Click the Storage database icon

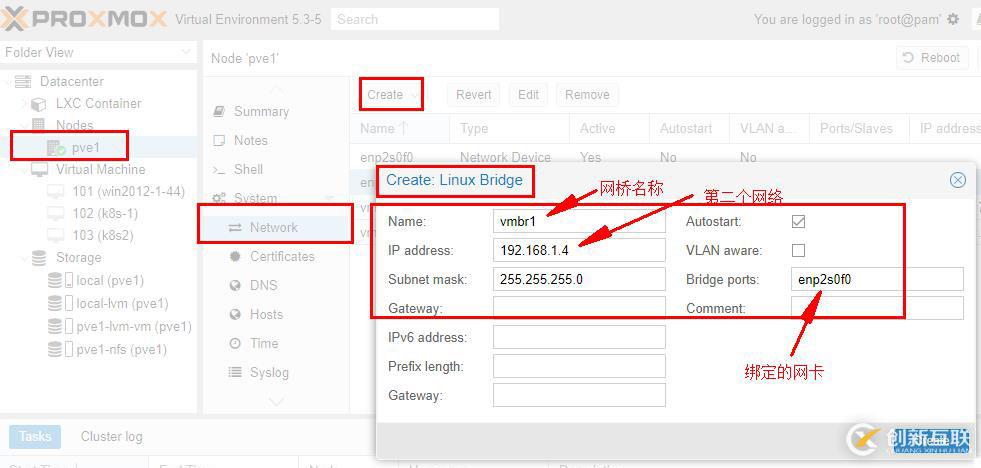pos(39,258)
